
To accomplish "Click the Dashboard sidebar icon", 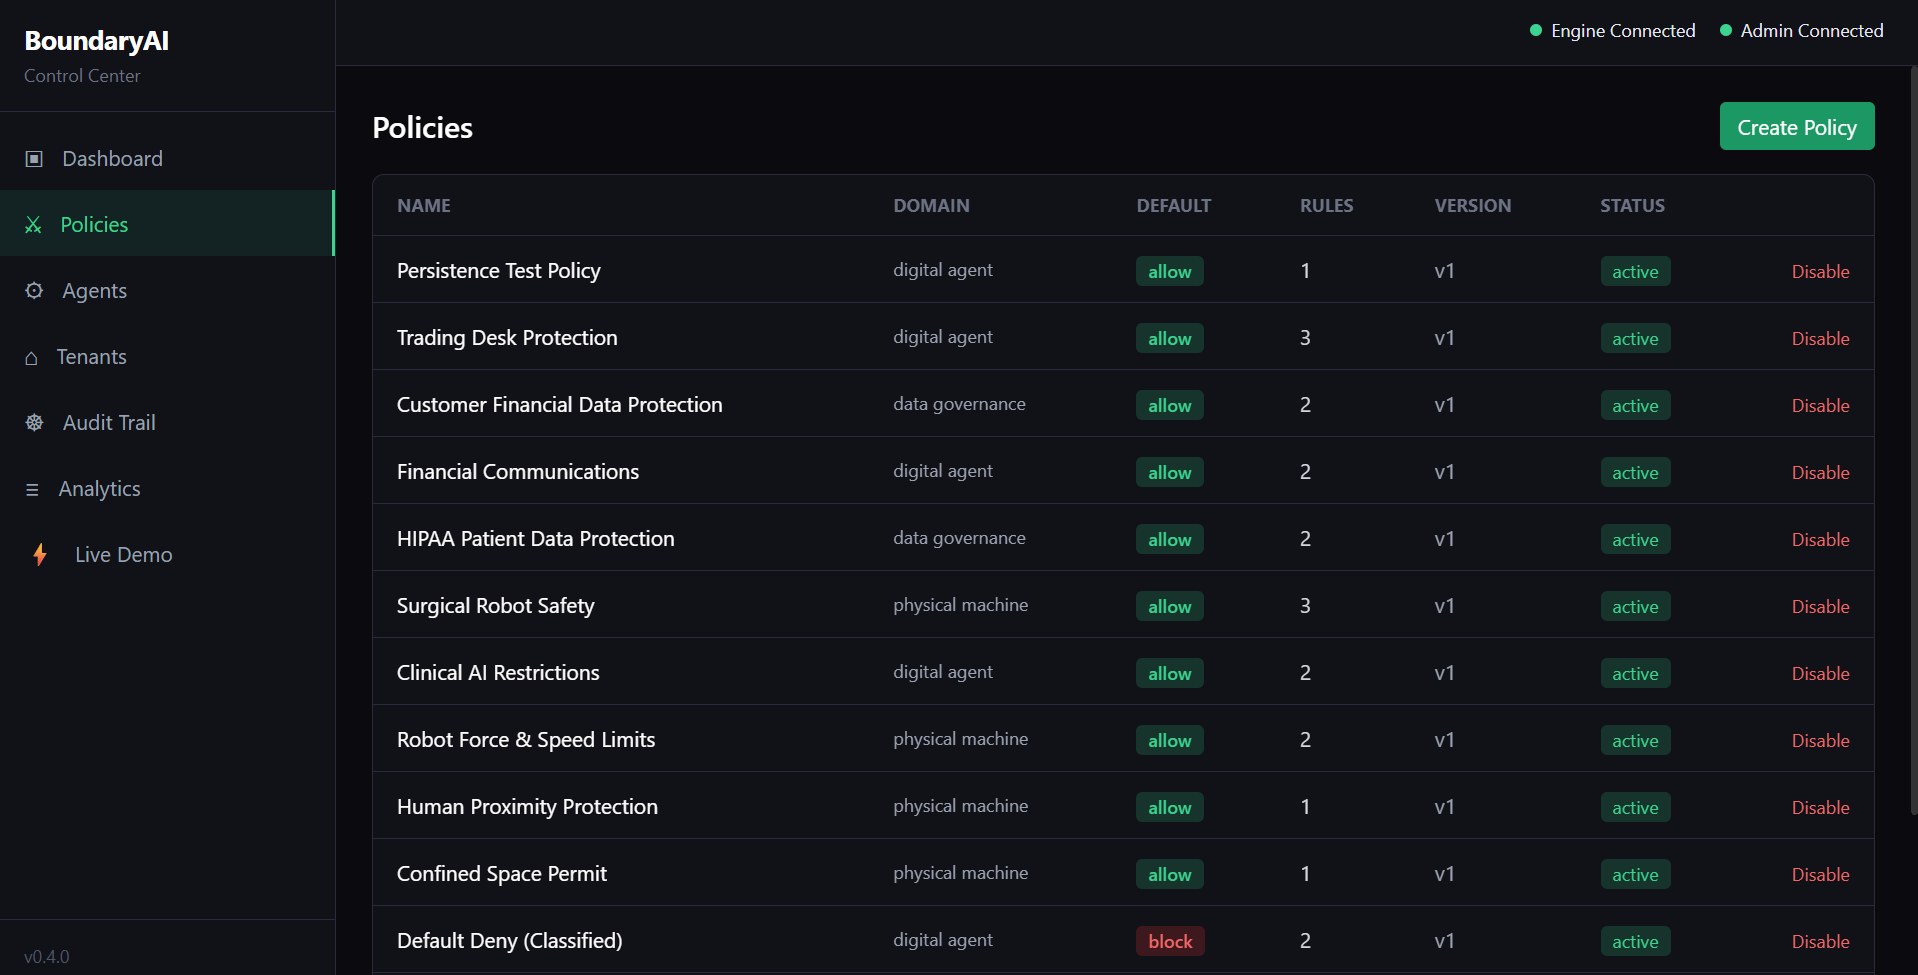I will (34, 159).
